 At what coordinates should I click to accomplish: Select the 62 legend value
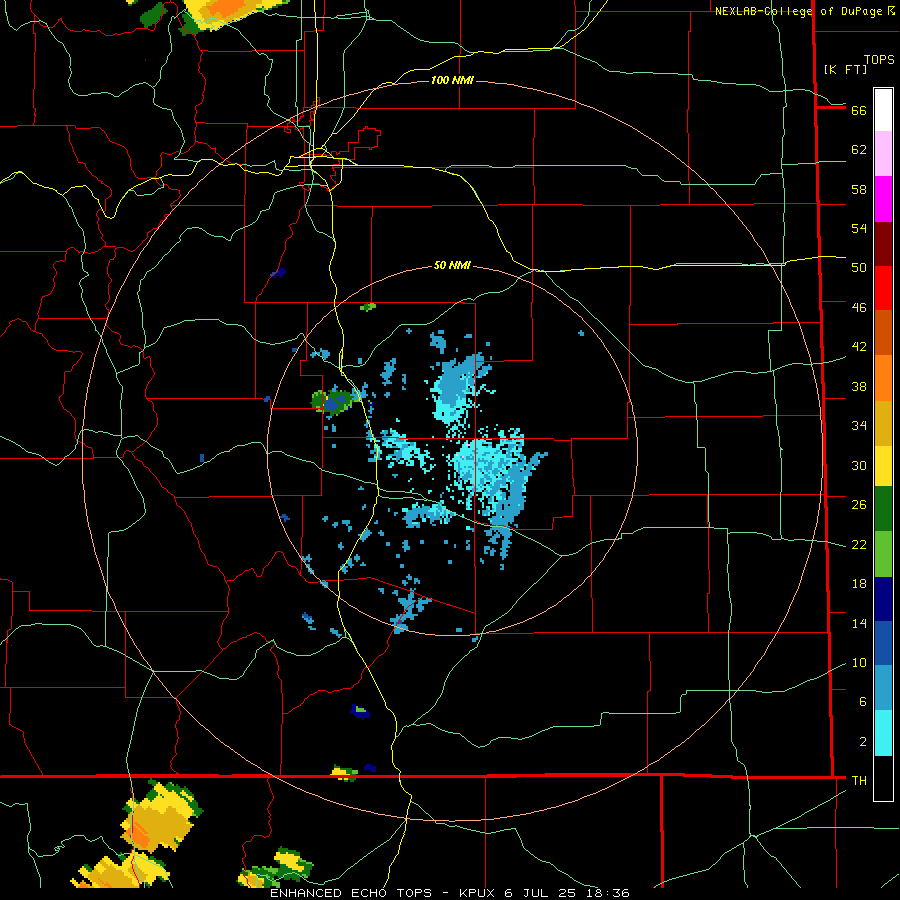(859, 150)
